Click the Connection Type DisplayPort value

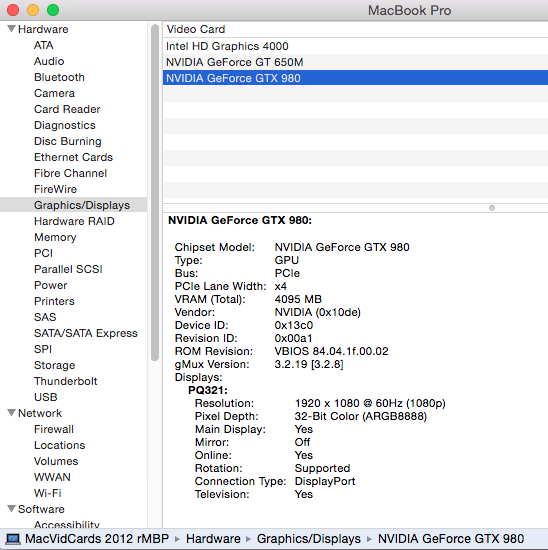click(x=325, y=481)
